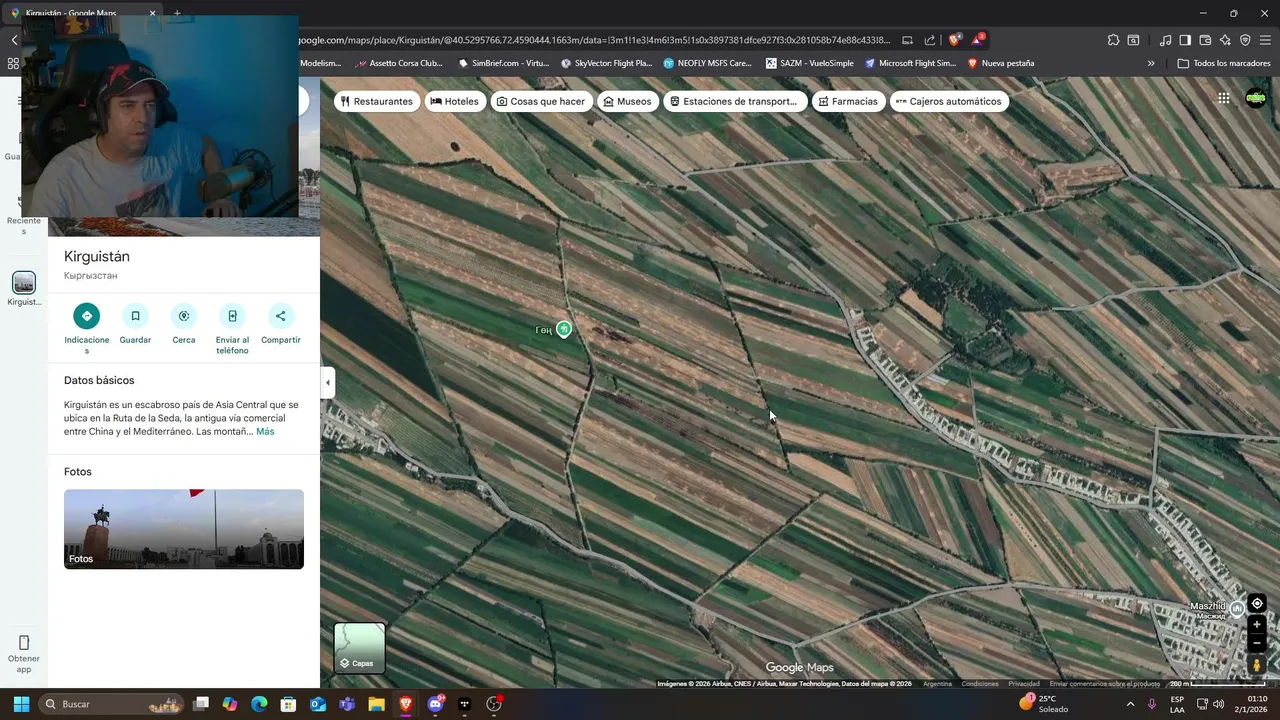Open the browser share page icon

coord(930,40)
